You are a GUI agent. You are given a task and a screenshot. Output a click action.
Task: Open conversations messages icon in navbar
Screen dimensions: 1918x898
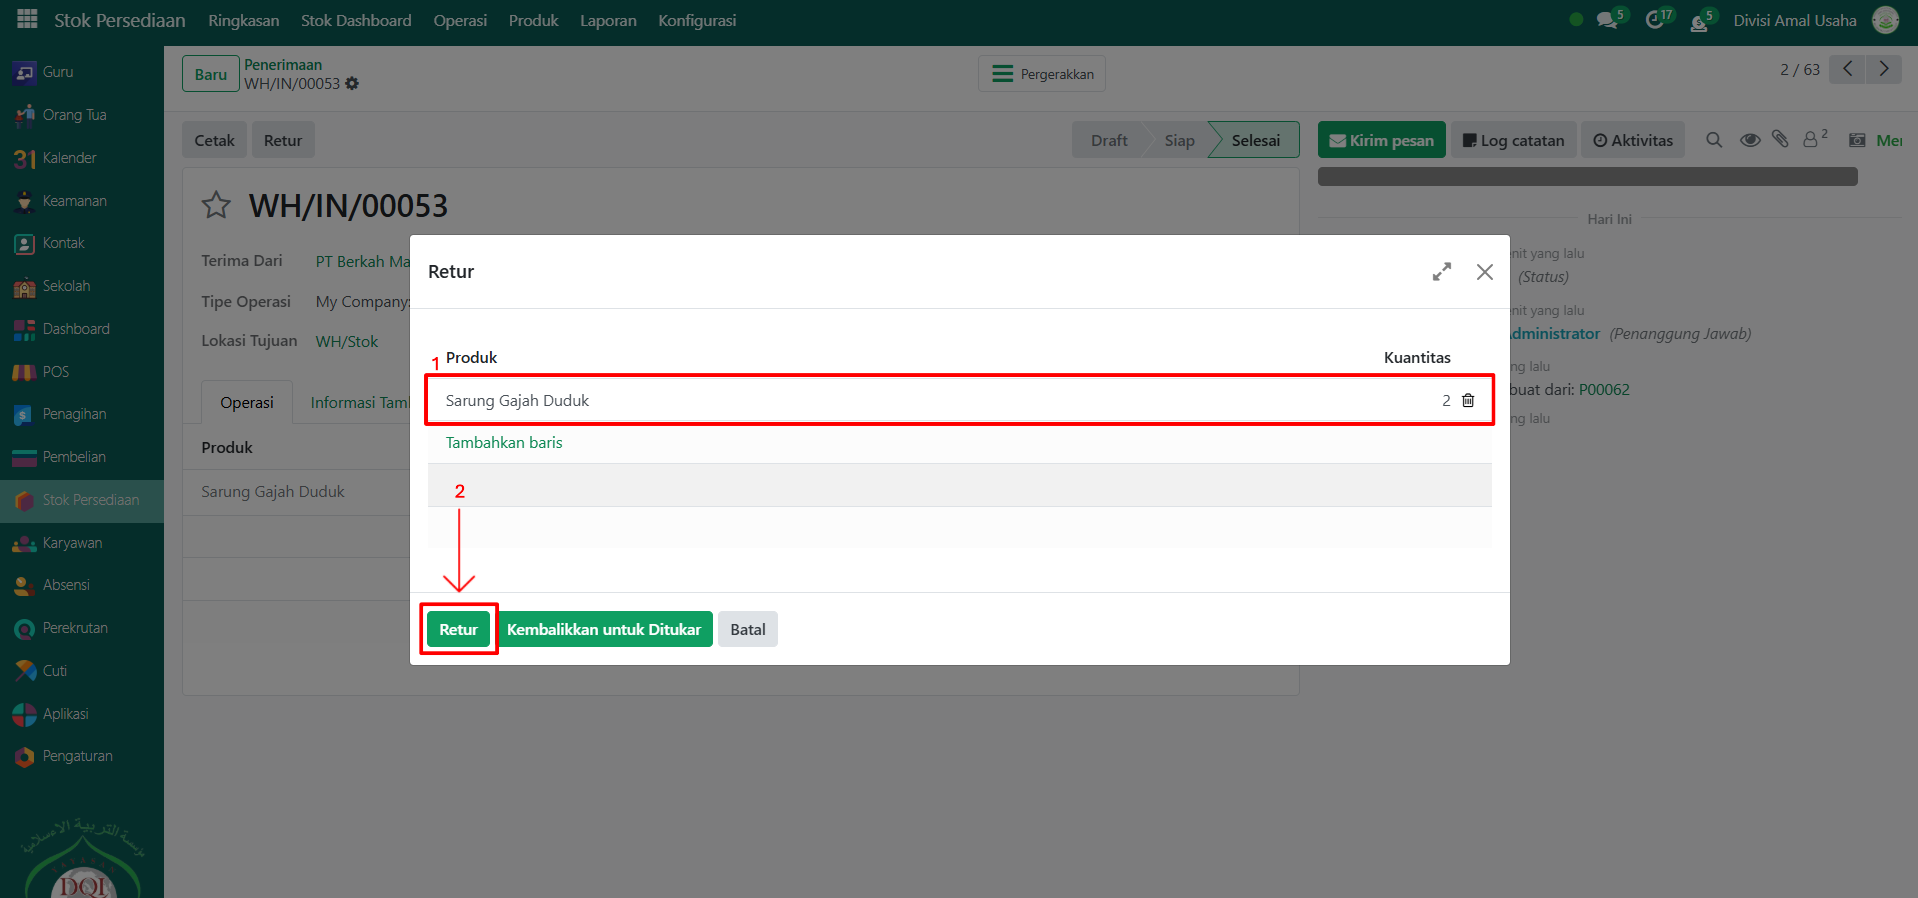point(1608,20)
